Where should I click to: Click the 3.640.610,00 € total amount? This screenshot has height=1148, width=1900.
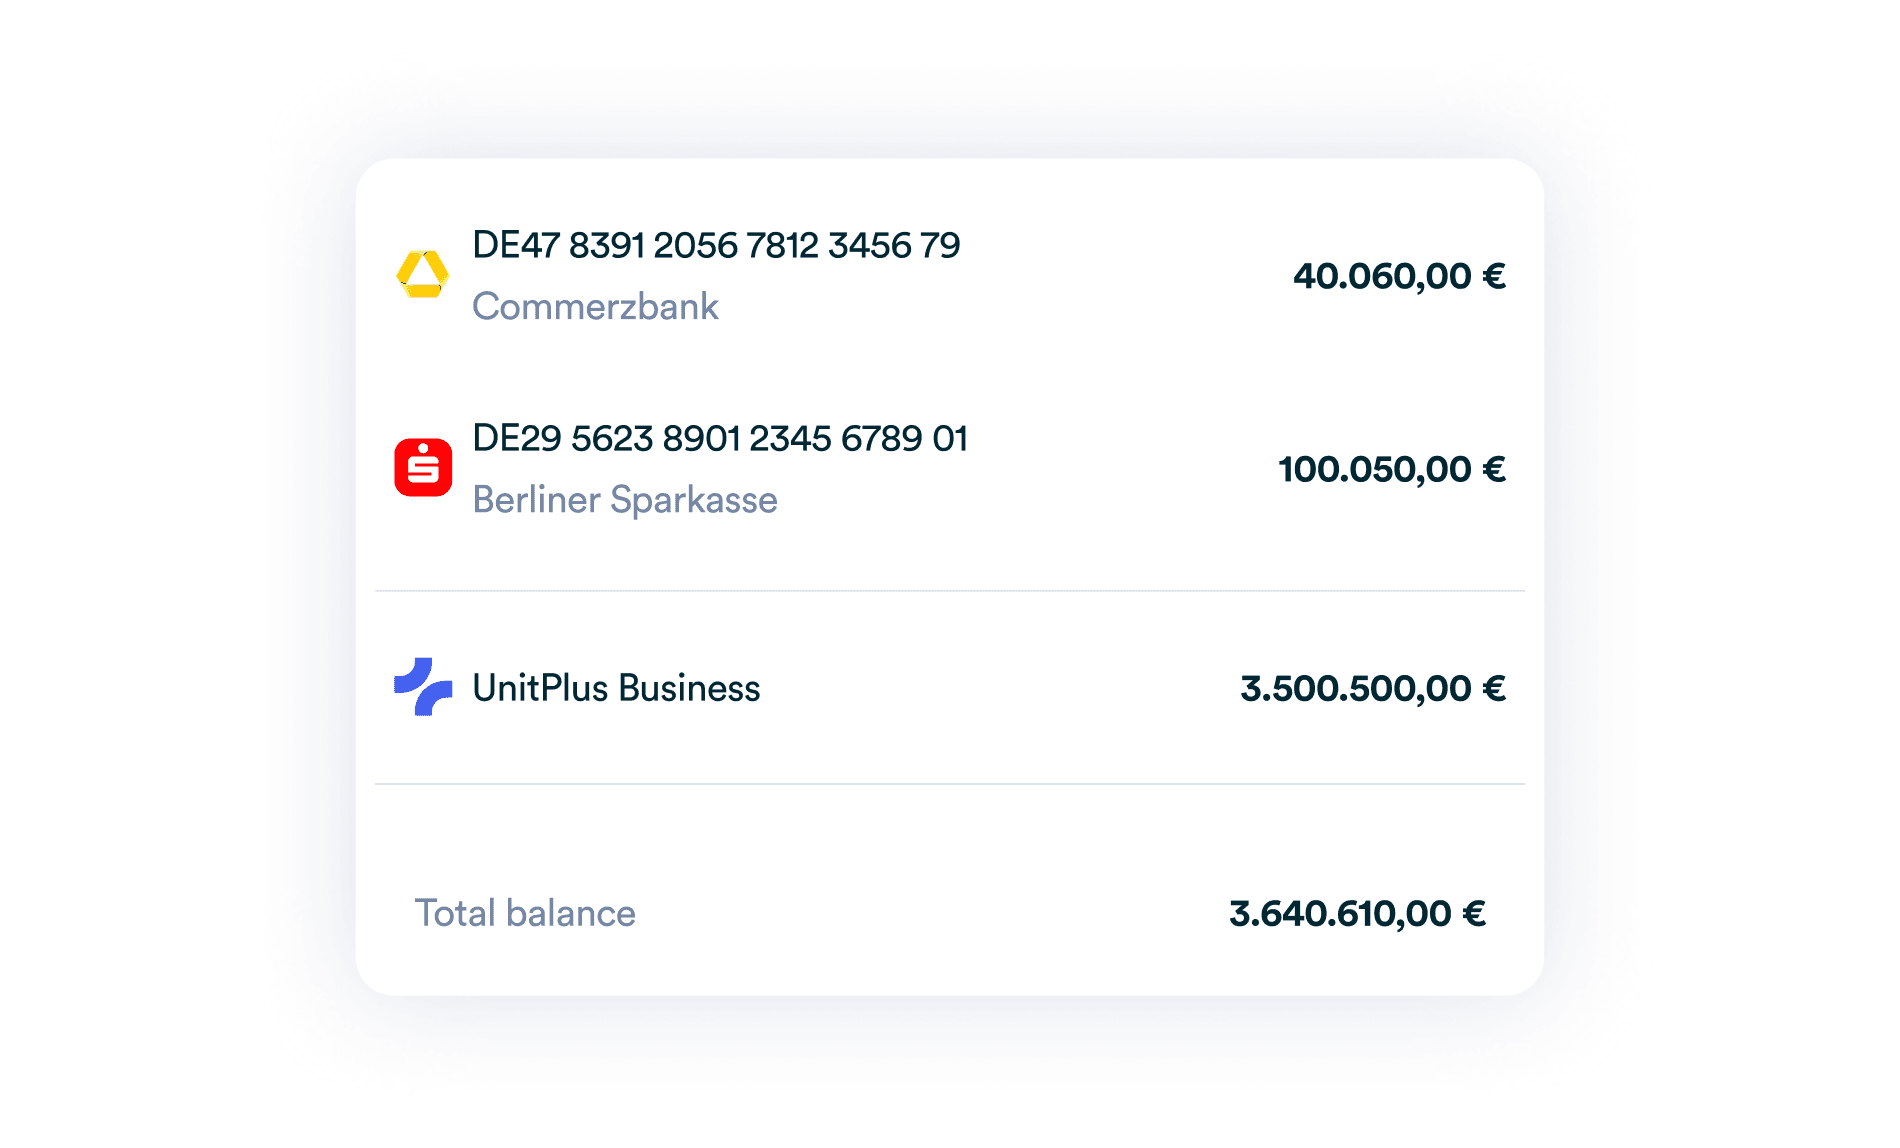(1357, 913)
